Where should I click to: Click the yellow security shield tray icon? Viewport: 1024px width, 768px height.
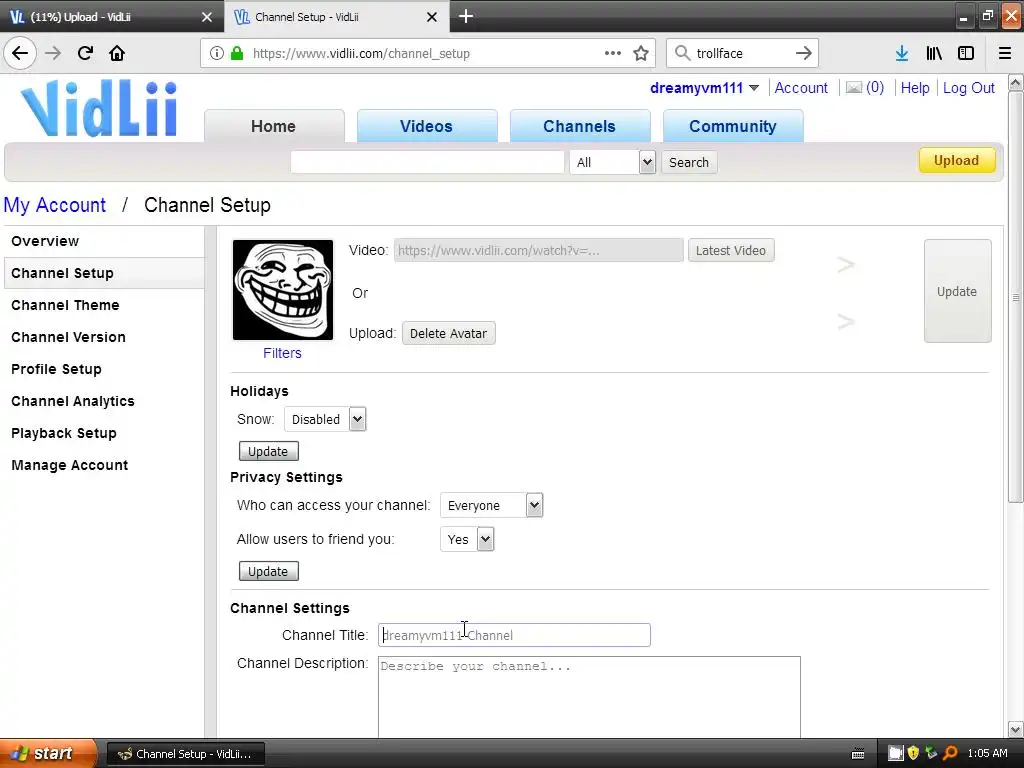pyautogui.click(x=914, y=753)
